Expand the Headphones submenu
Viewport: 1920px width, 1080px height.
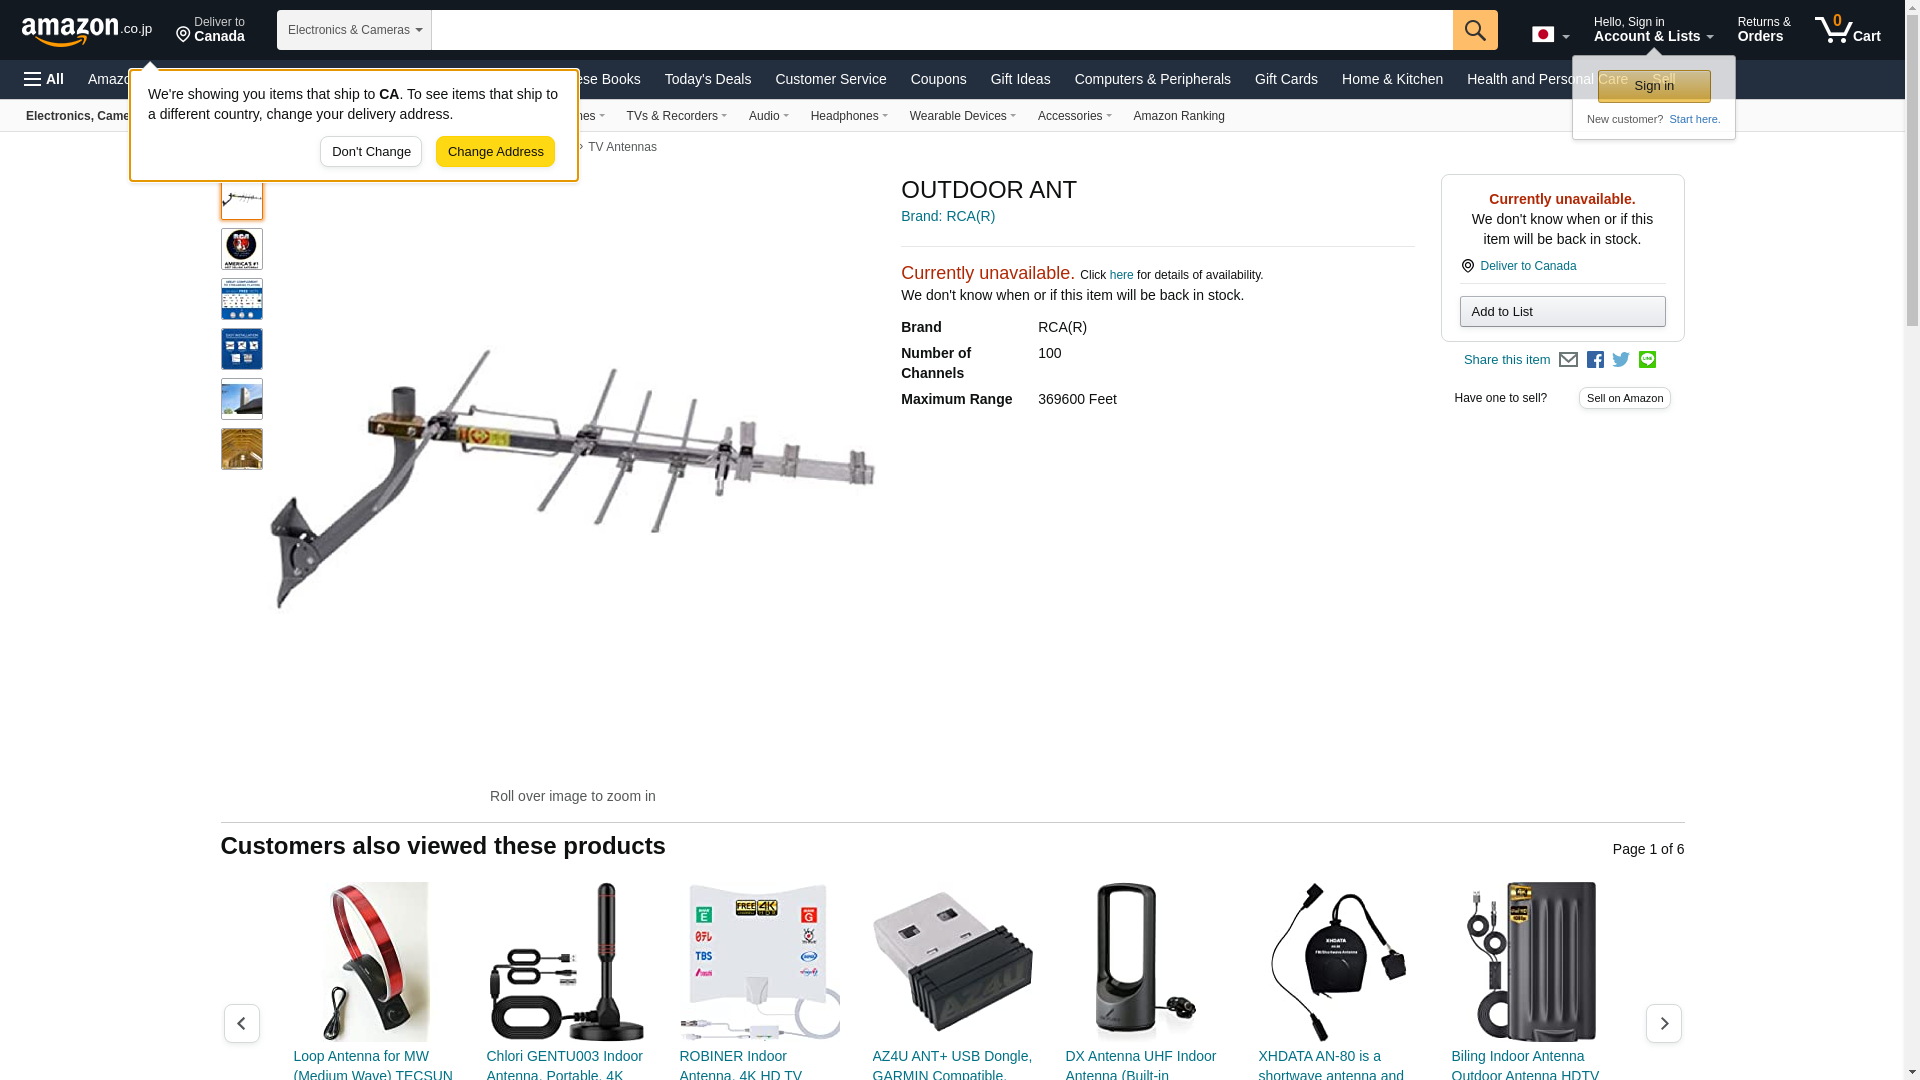(849, 116)
